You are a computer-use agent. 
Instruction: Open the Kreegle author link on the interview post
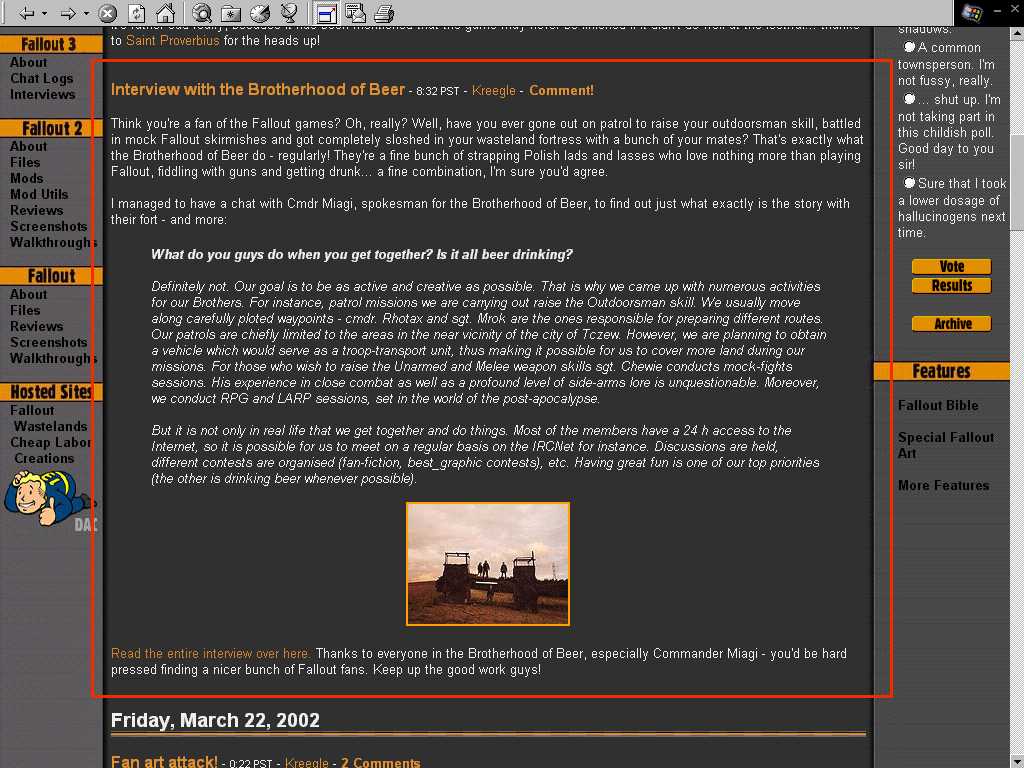tap(494, 91)
